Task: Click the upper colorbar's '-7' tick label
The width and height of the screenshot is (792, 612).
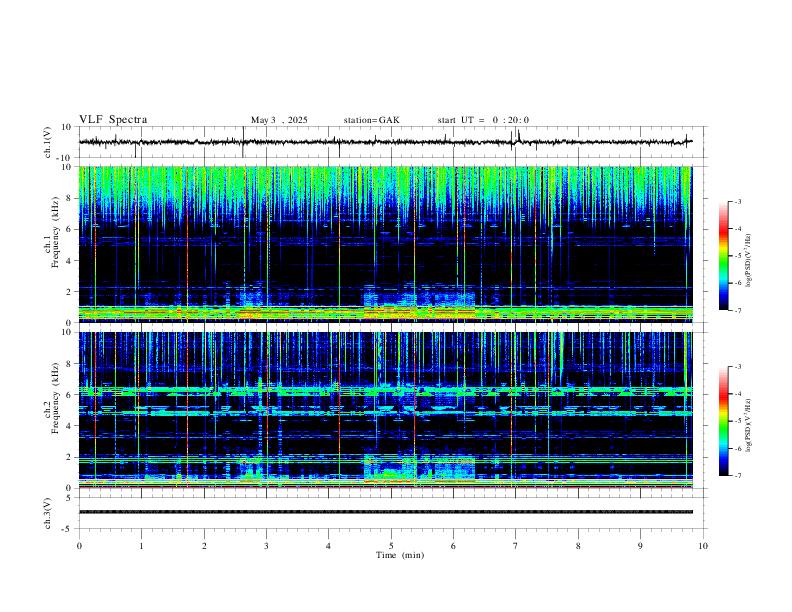Action: (738, 310)
